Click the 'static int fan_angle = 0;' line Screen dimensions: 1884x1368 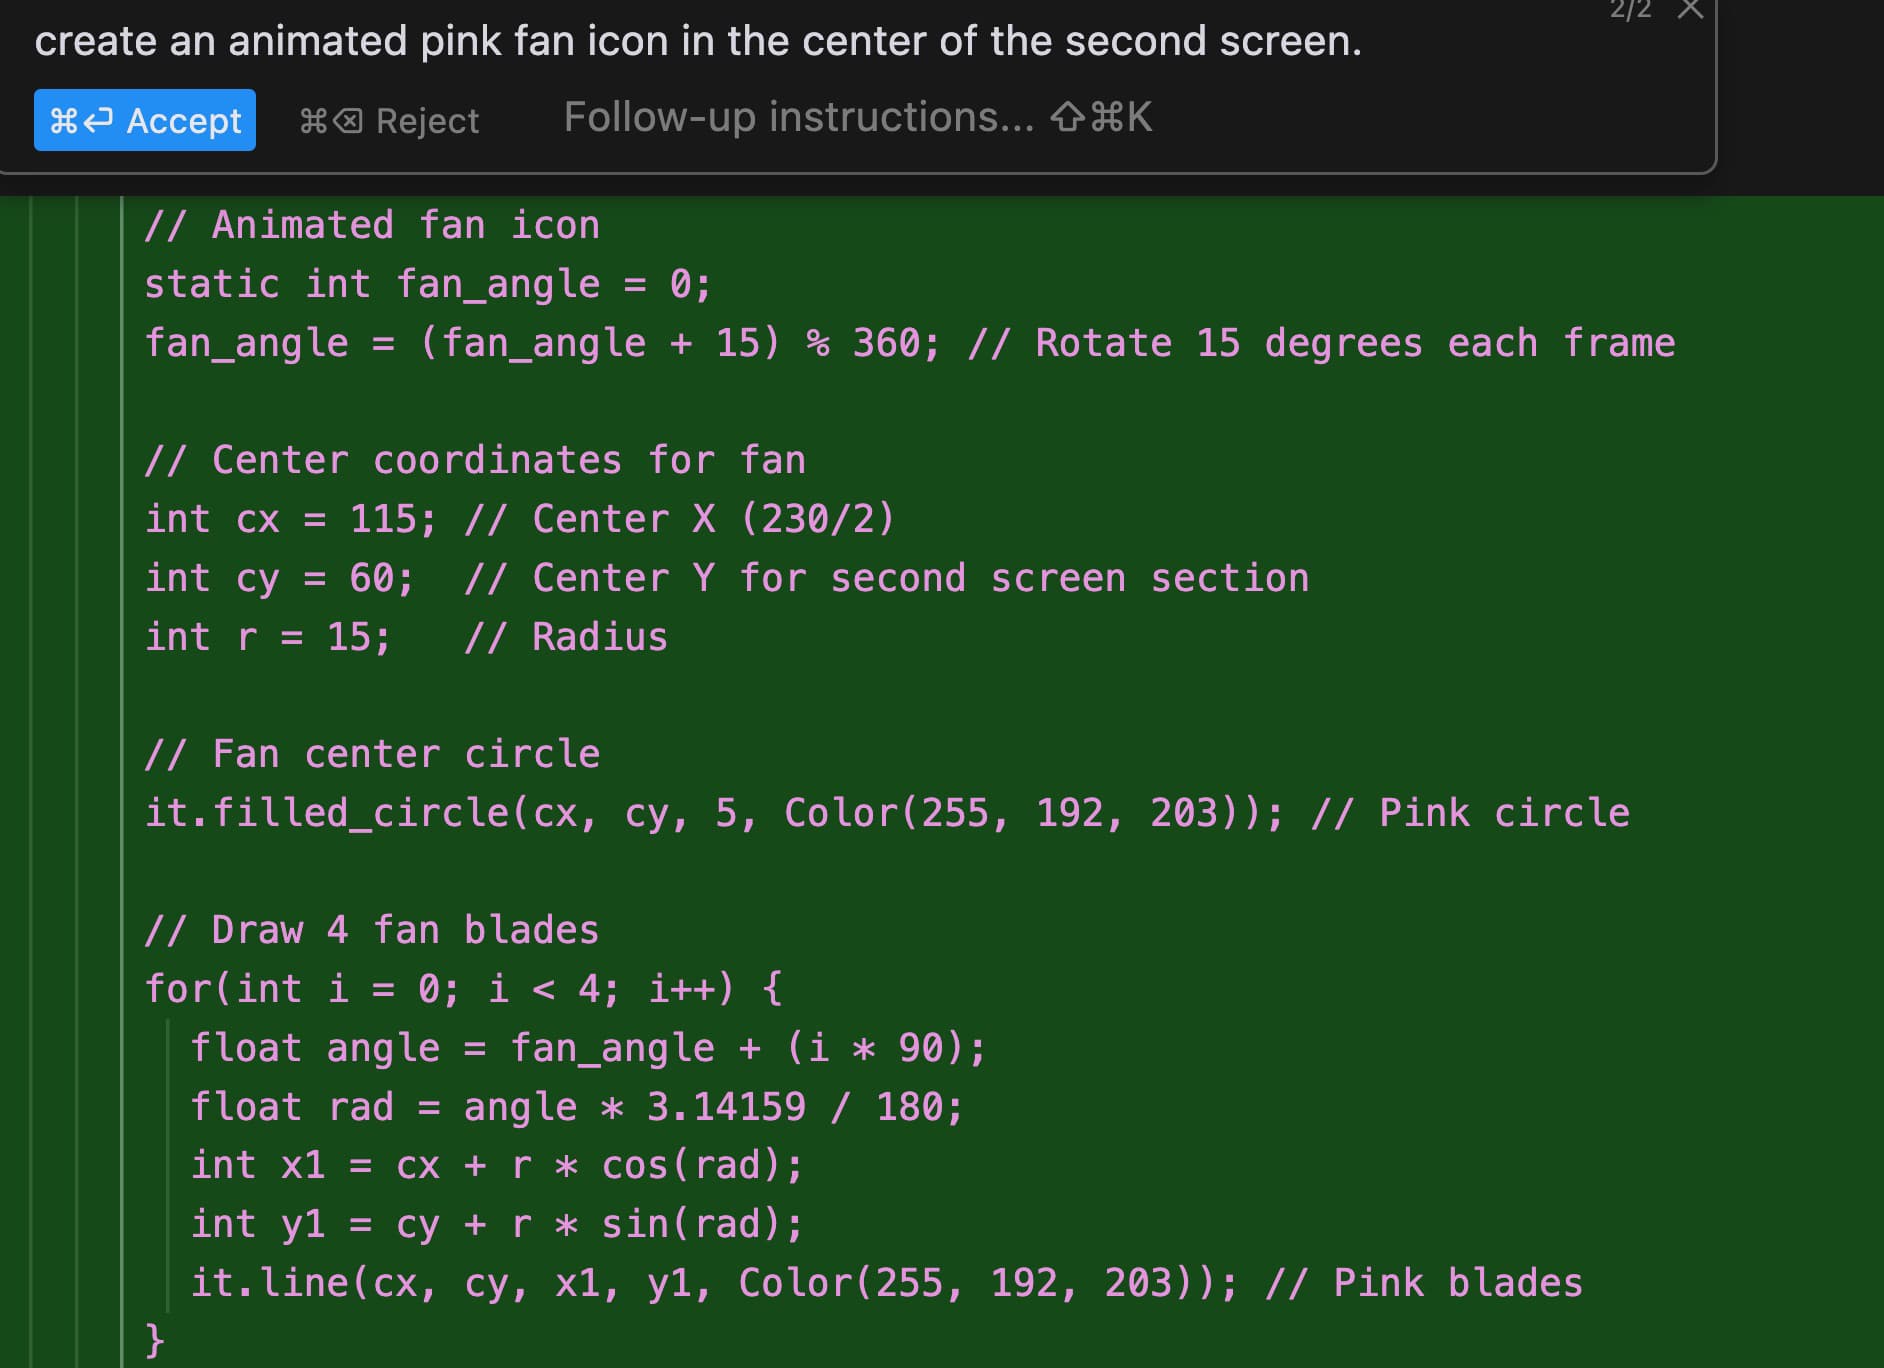428,284
